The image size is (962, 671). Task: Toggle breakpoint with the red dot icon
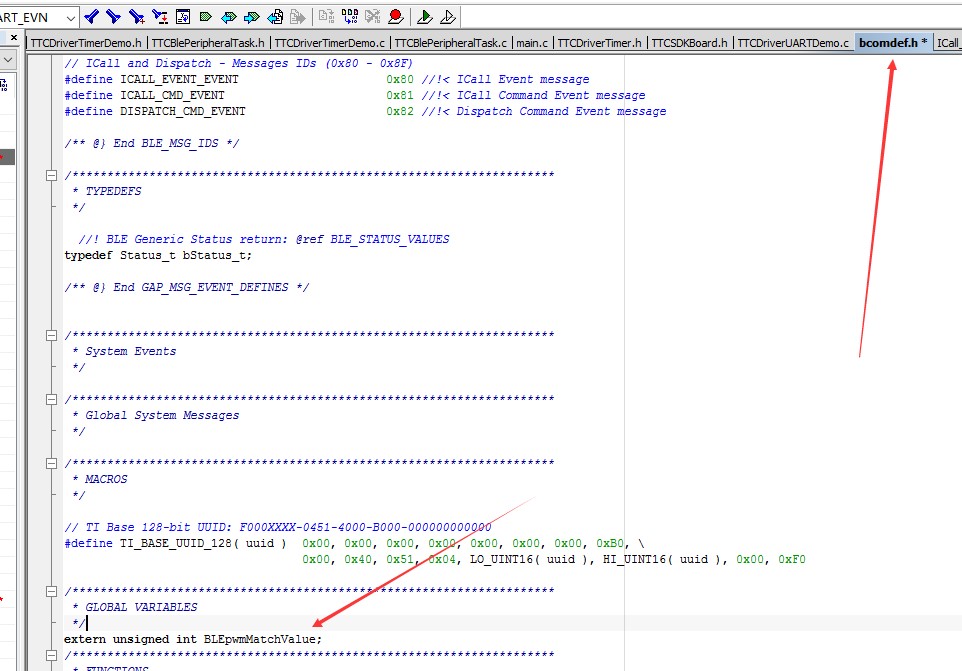coord(396,17)
